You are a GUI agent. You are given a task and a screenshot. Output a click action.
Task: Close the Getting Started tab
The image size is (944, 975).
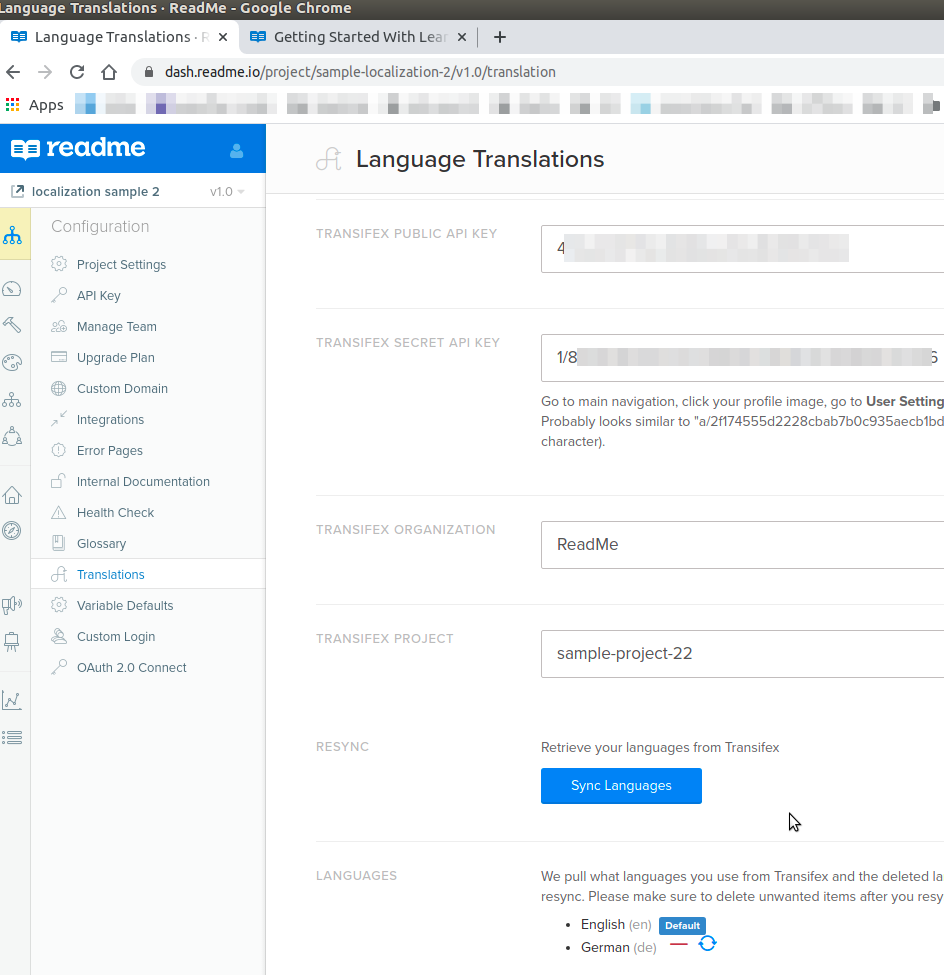pos(461,37)
